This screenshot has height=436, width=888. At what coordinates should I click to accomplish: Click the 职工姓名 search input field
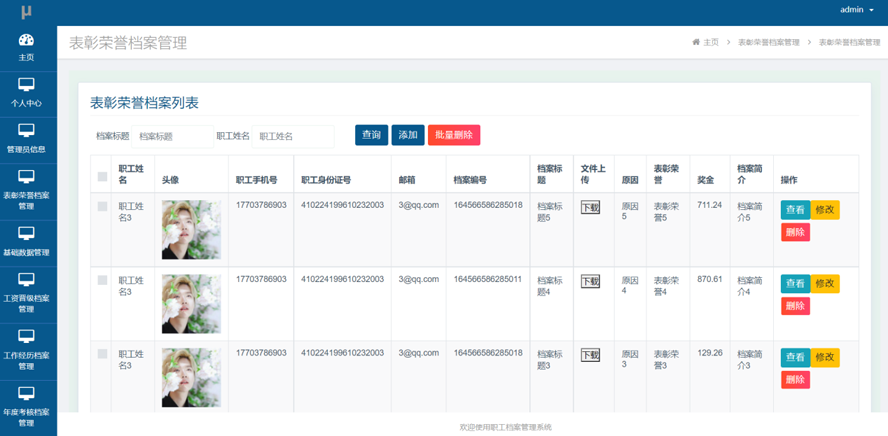293,136
